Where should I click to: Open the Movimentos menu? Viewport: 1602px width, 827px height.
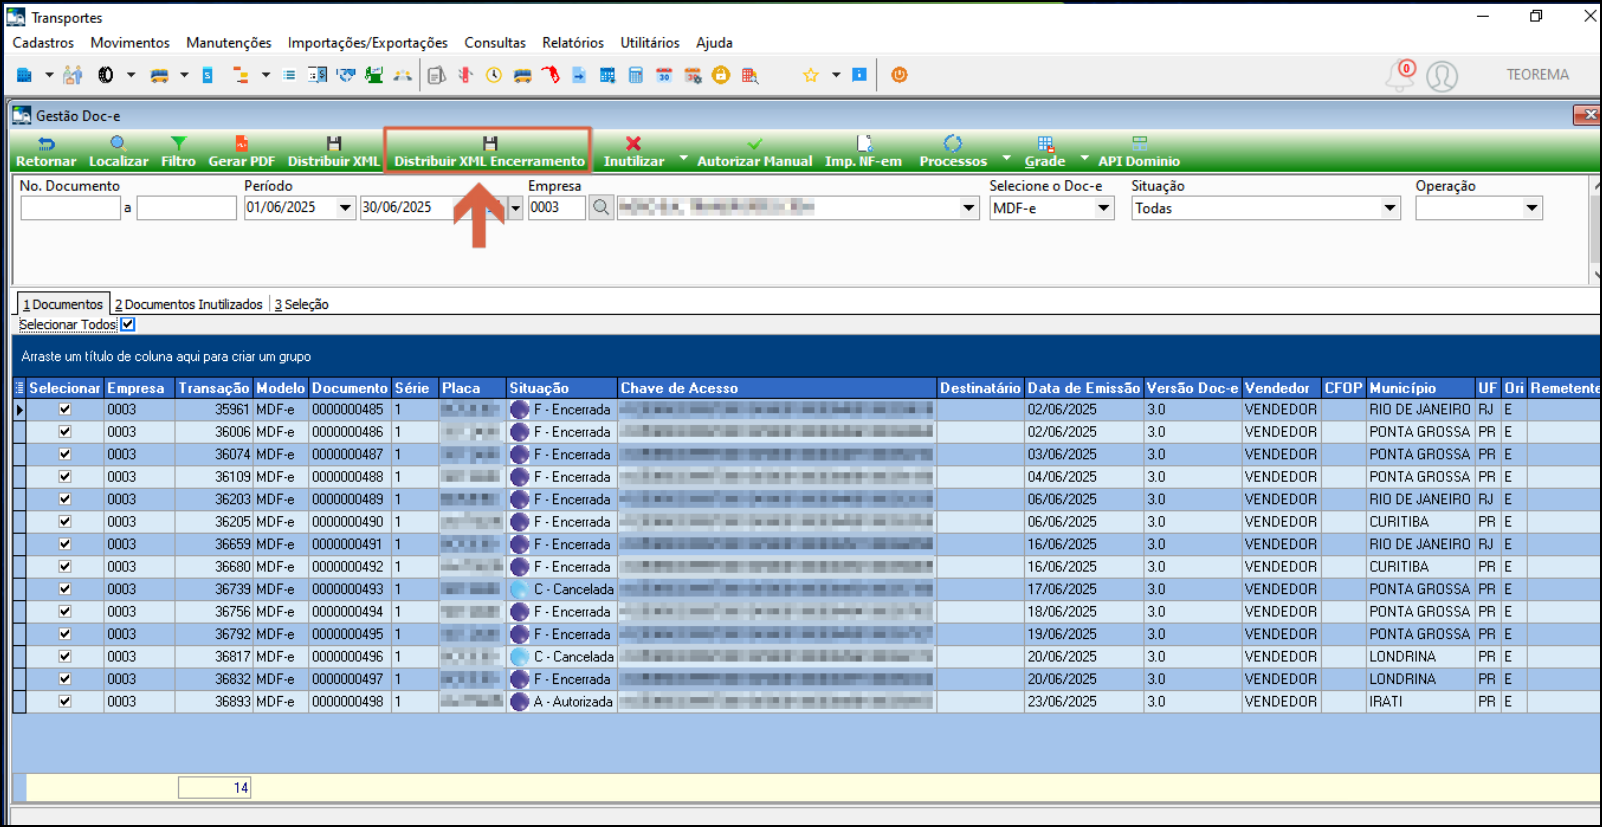(130, 43)
